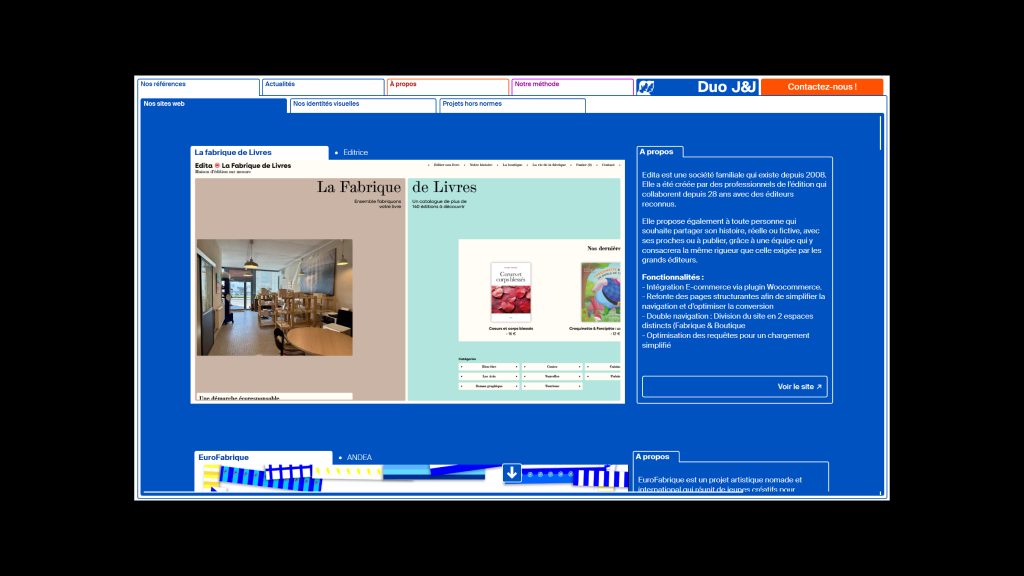This screenshot has height=576, width=1024.
Task: Open the Nos références tab
Action: (x=199, y=87)
